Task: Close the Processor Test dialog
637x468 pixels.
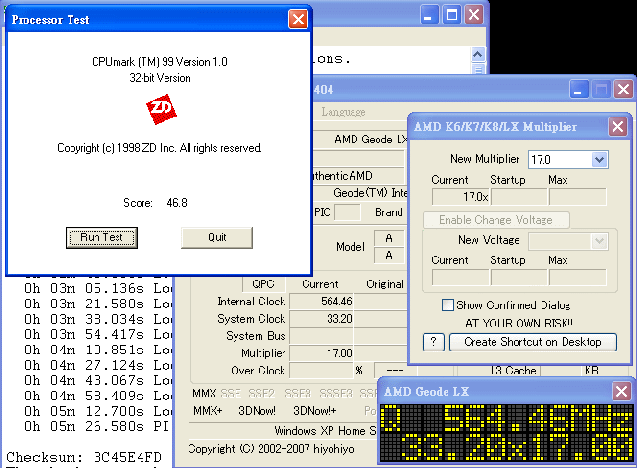Action: point(298,19)
